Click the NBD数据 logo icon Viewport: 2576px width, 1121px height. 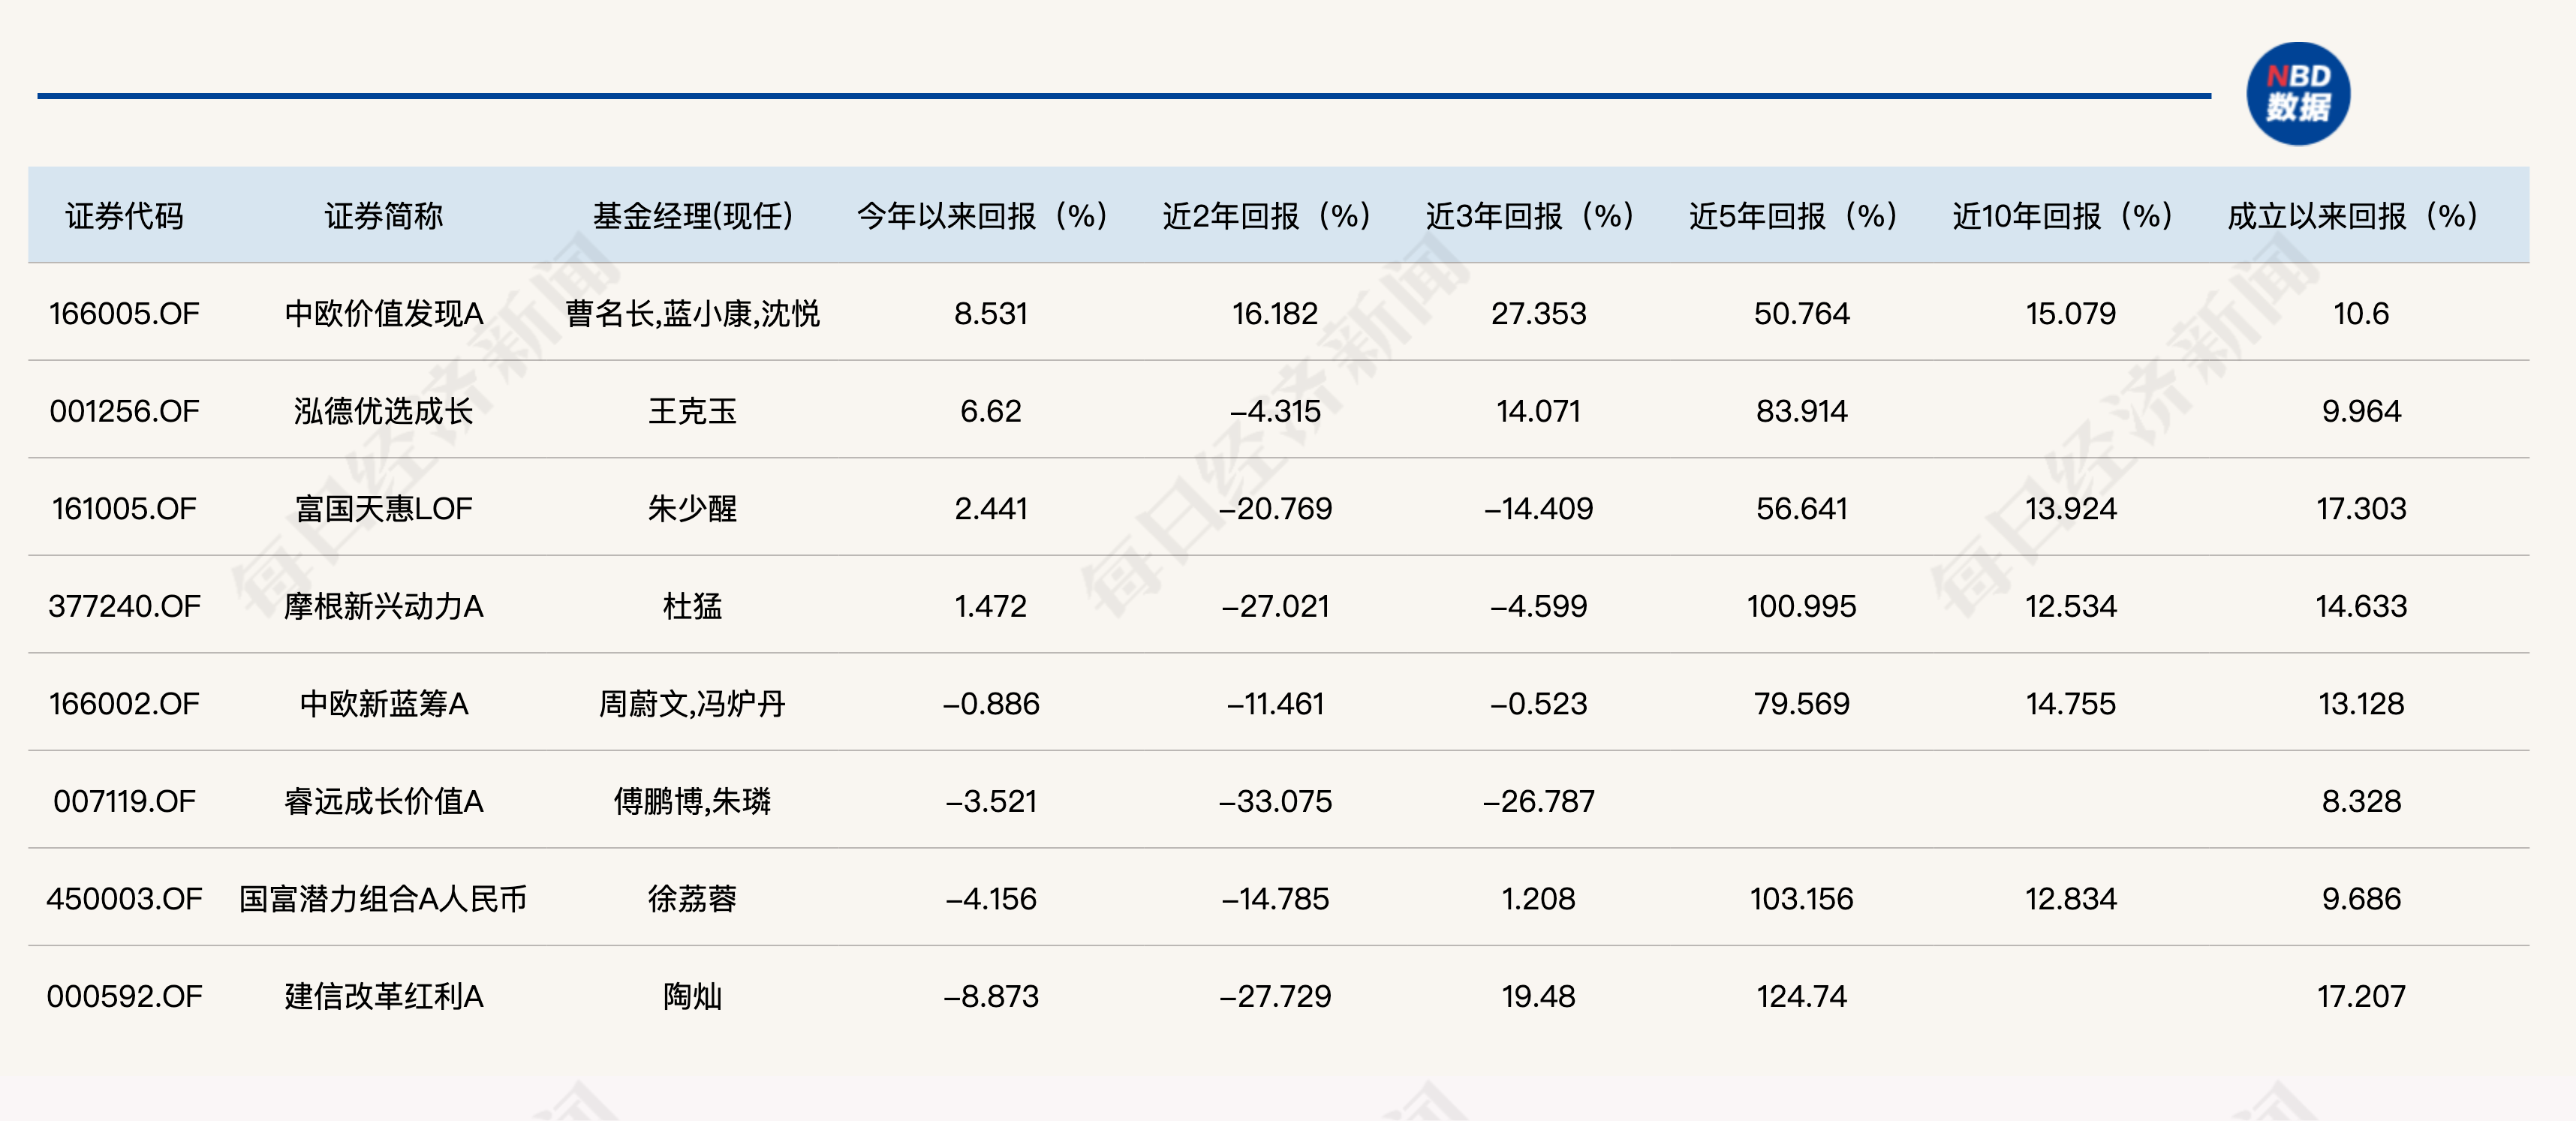[x=2297, y=94]
